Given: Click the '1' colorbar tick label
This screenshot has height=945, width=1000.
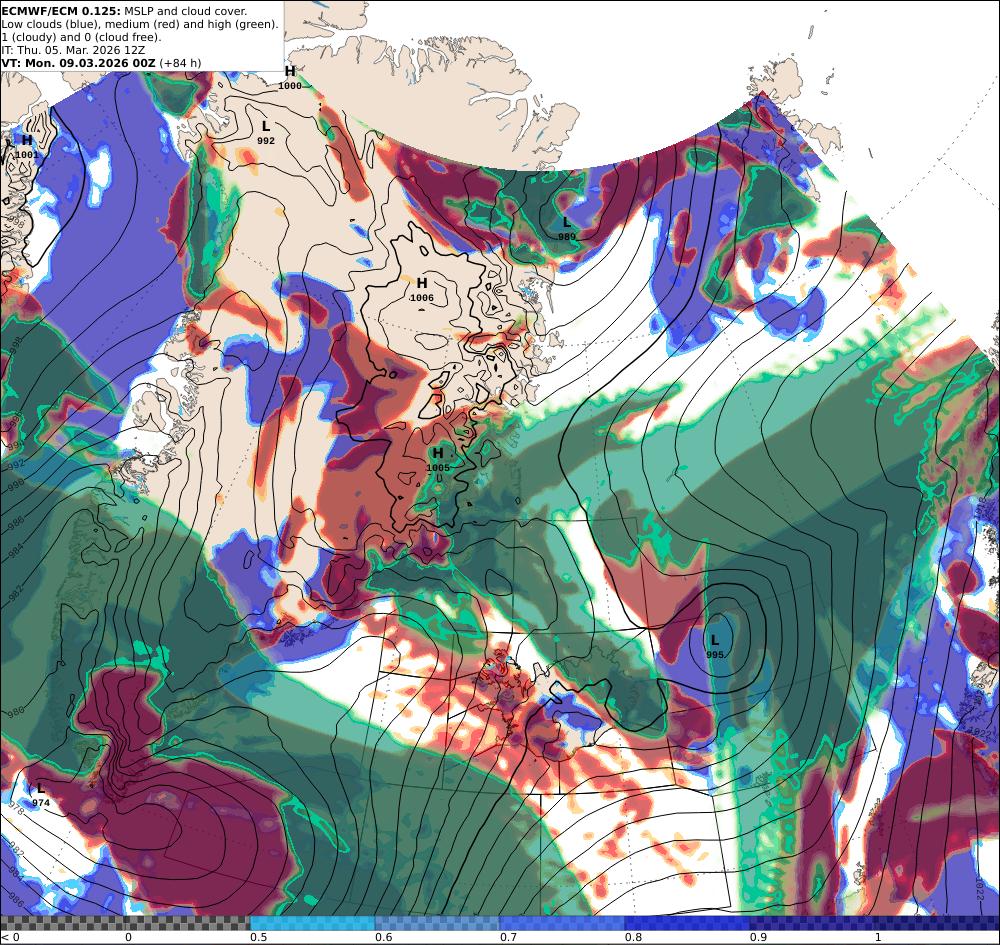Looking at the screenshot, I should click(x=878, y=937).
